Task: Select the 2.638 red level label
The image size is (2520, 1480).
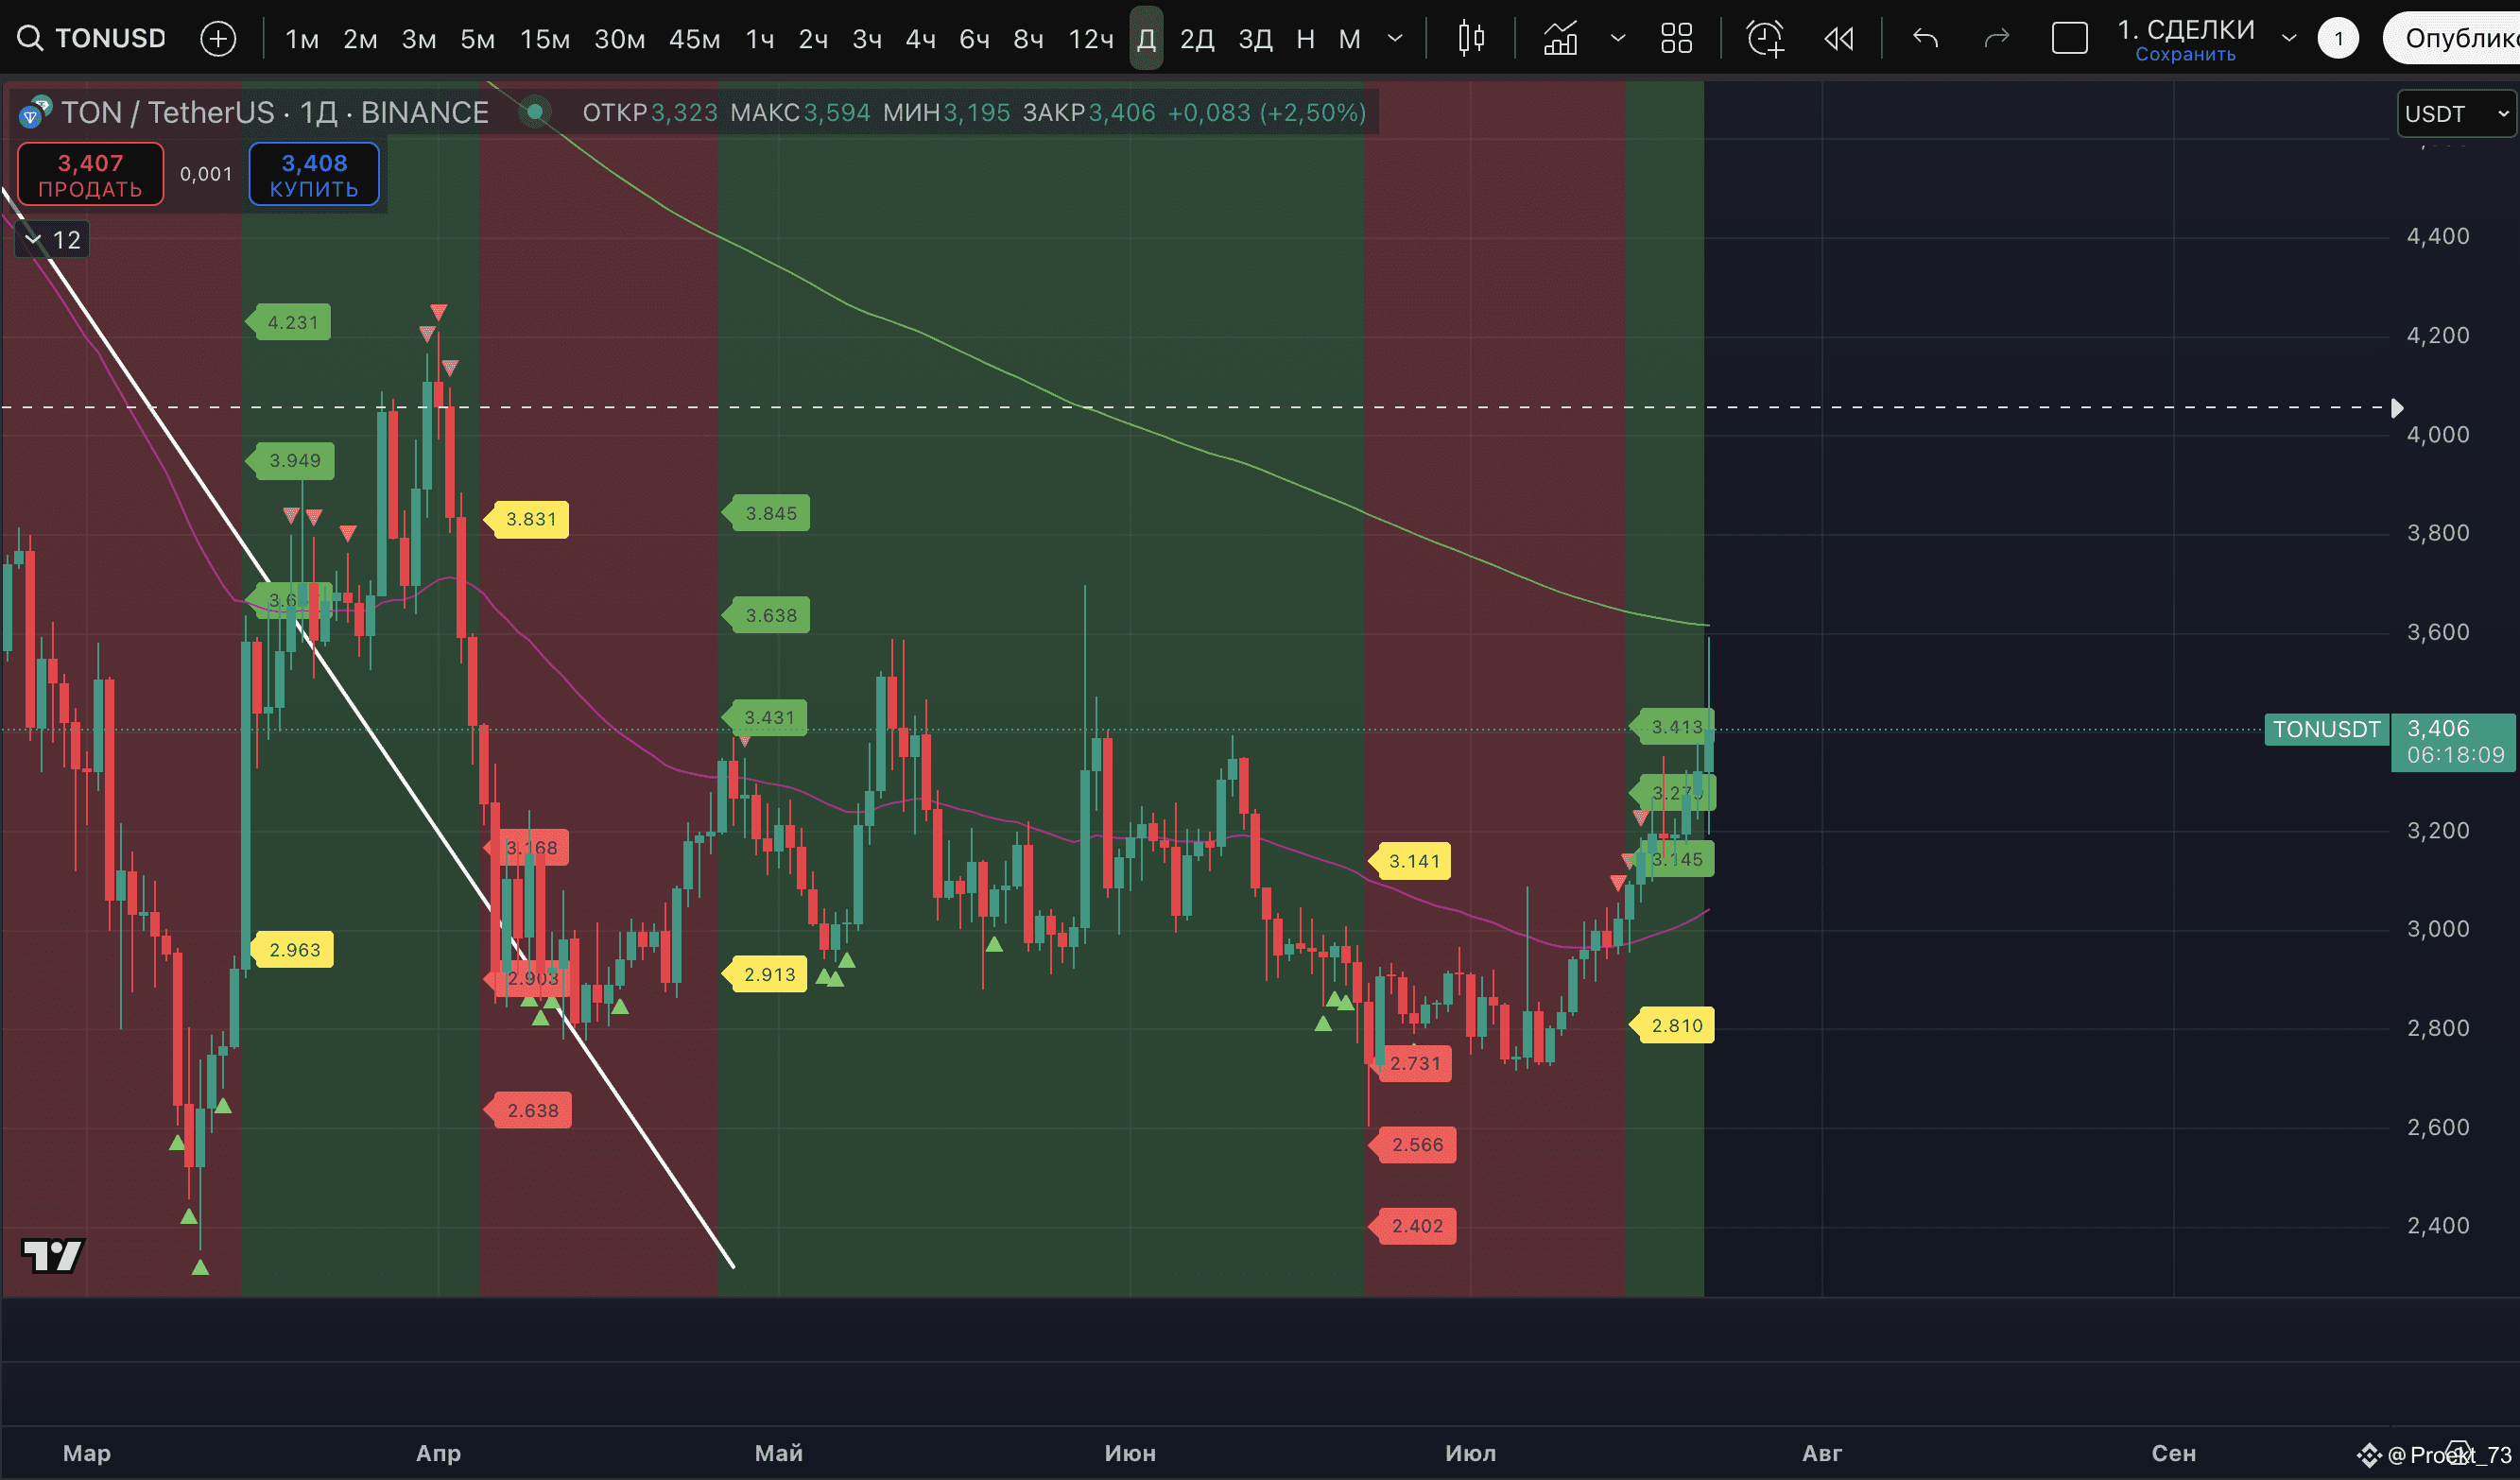Action: (x=528, y=1110)
